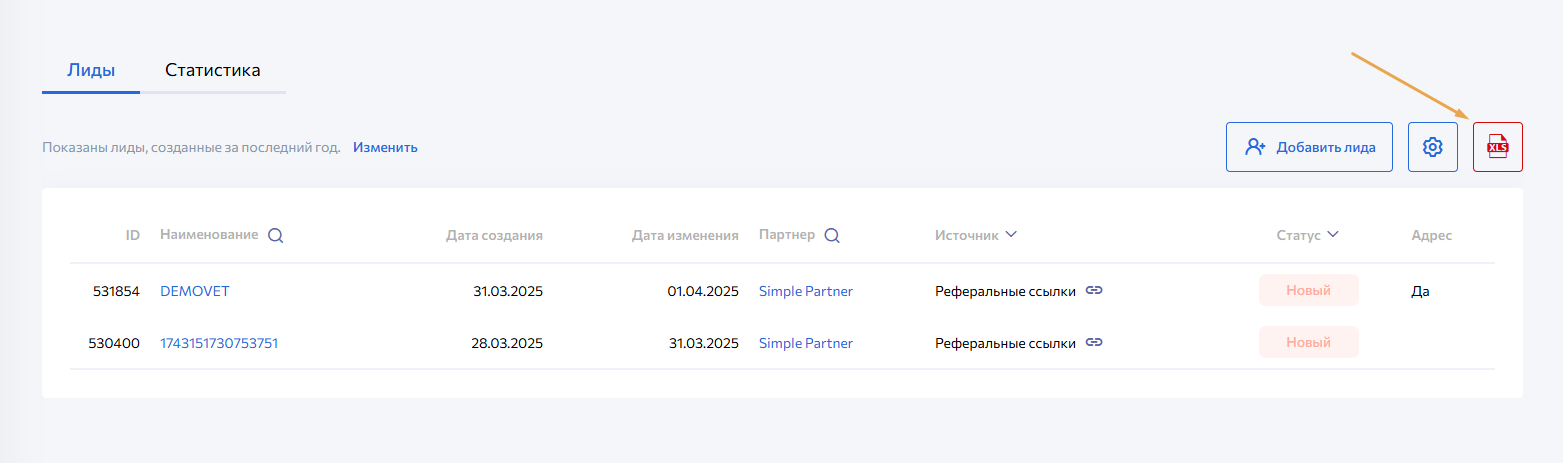Click the link icon in the 530400 row
The height and width of the screenshot is (463, 1563).
(1094, 343)
